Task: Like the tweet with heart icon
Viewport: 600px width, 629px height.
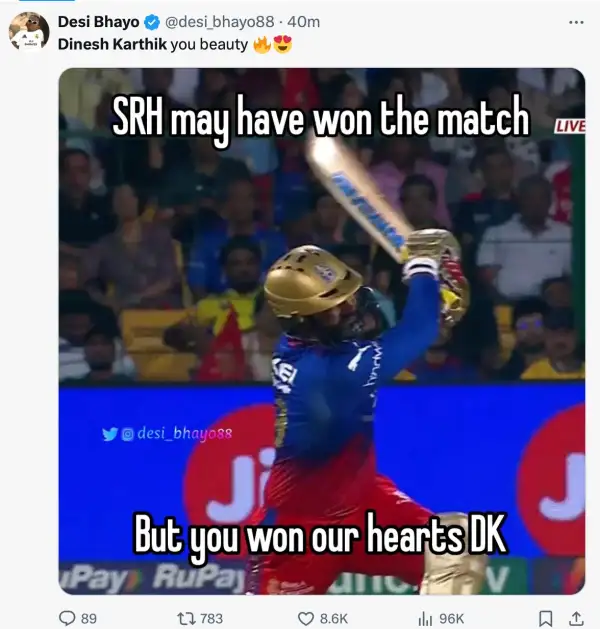Action: pyautogui.click(x=306, y=618)
